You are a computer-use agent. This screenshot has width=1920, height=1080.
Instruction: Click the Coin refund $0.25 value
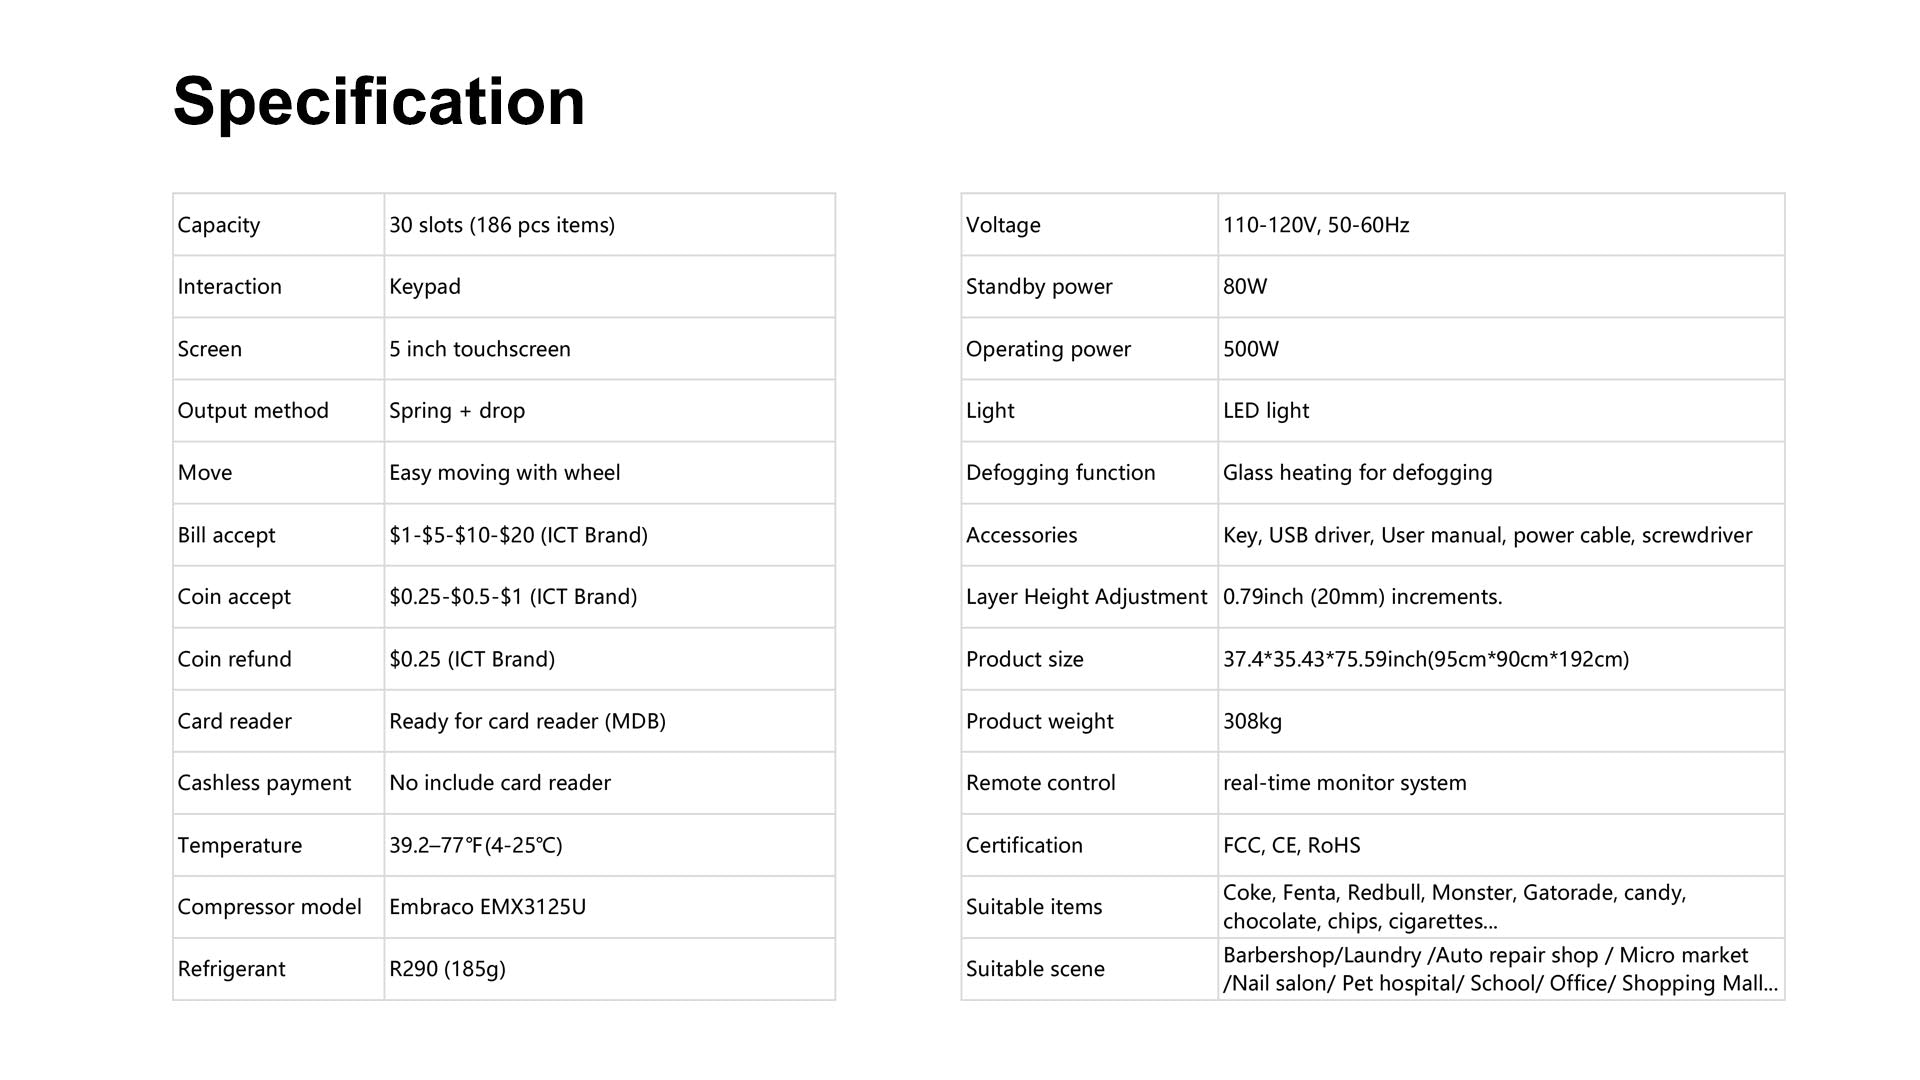coord(471,659)
